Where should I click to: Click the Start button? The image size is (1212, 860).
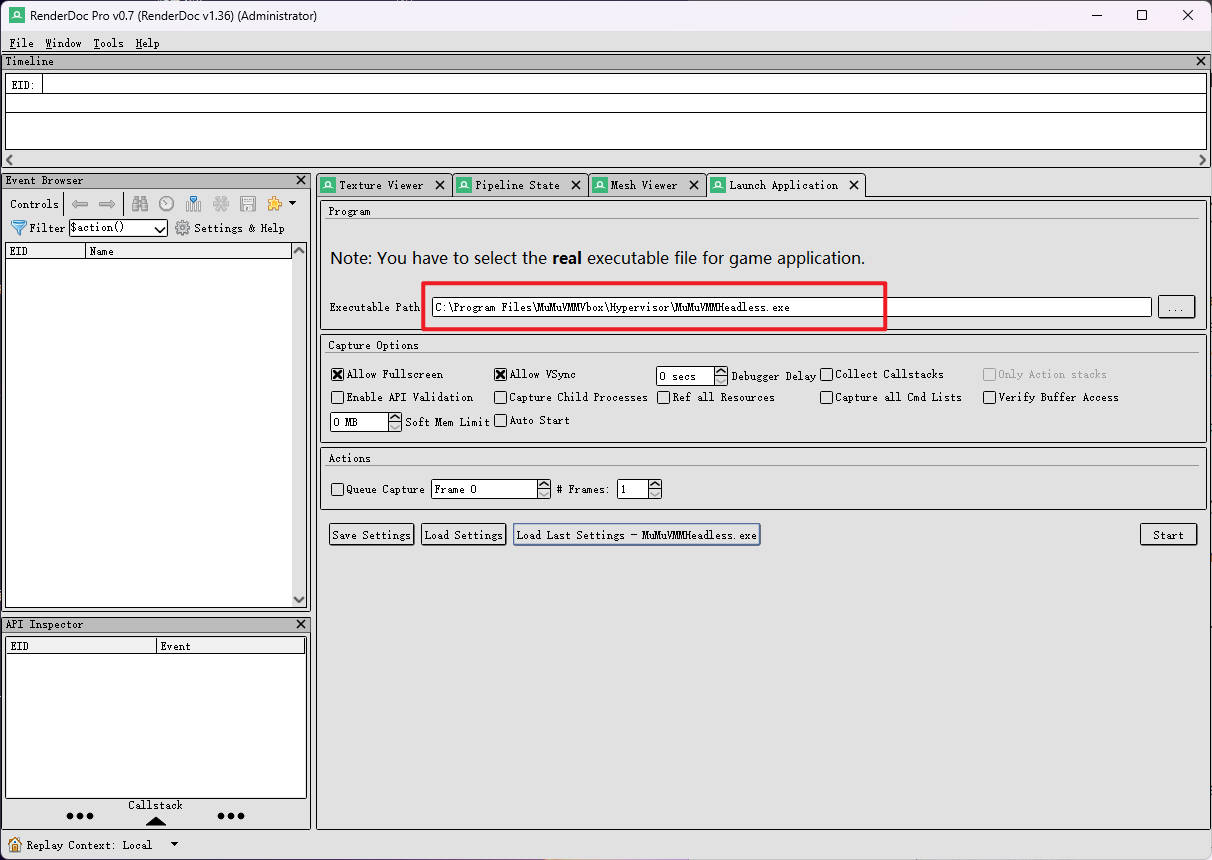(1168, 535)
